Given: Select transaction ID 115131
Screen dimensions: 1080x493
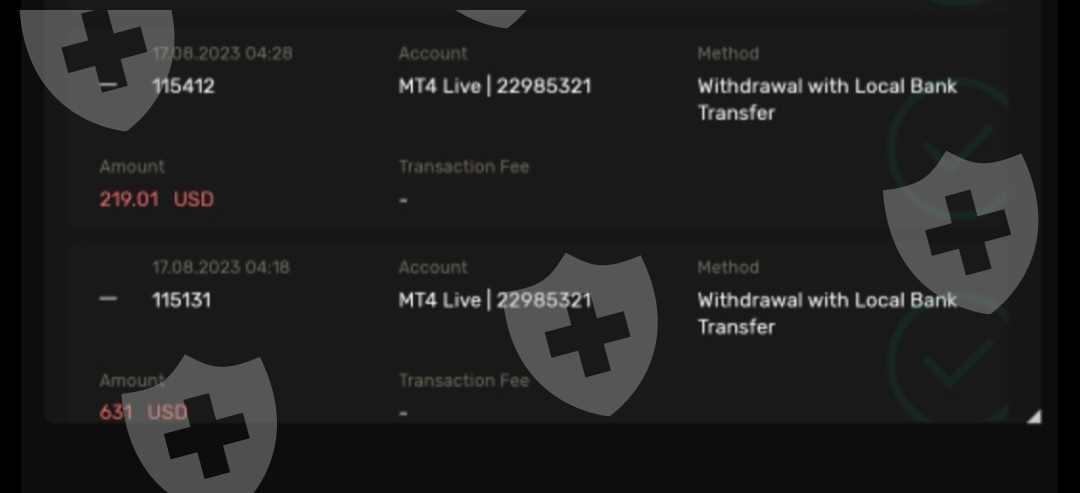Looking at the screenshot, I should pyautogui.click(x=182, y=300).
